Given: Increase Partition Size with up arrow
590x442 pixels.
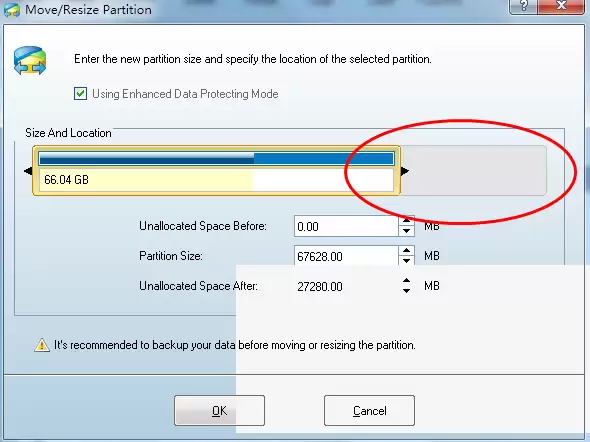Looking at the screenshot, I should [x=406, y=251].
